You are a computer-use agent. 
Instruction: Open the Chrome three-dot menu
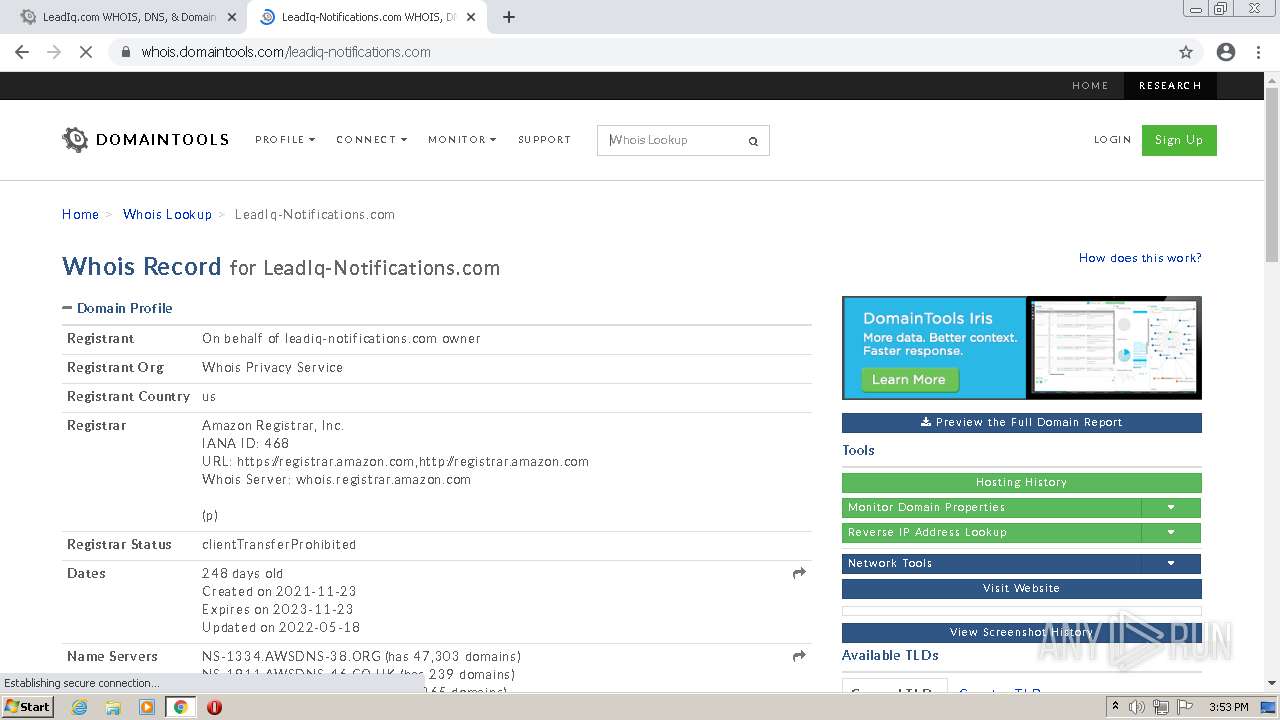(x=1258, y=52)
